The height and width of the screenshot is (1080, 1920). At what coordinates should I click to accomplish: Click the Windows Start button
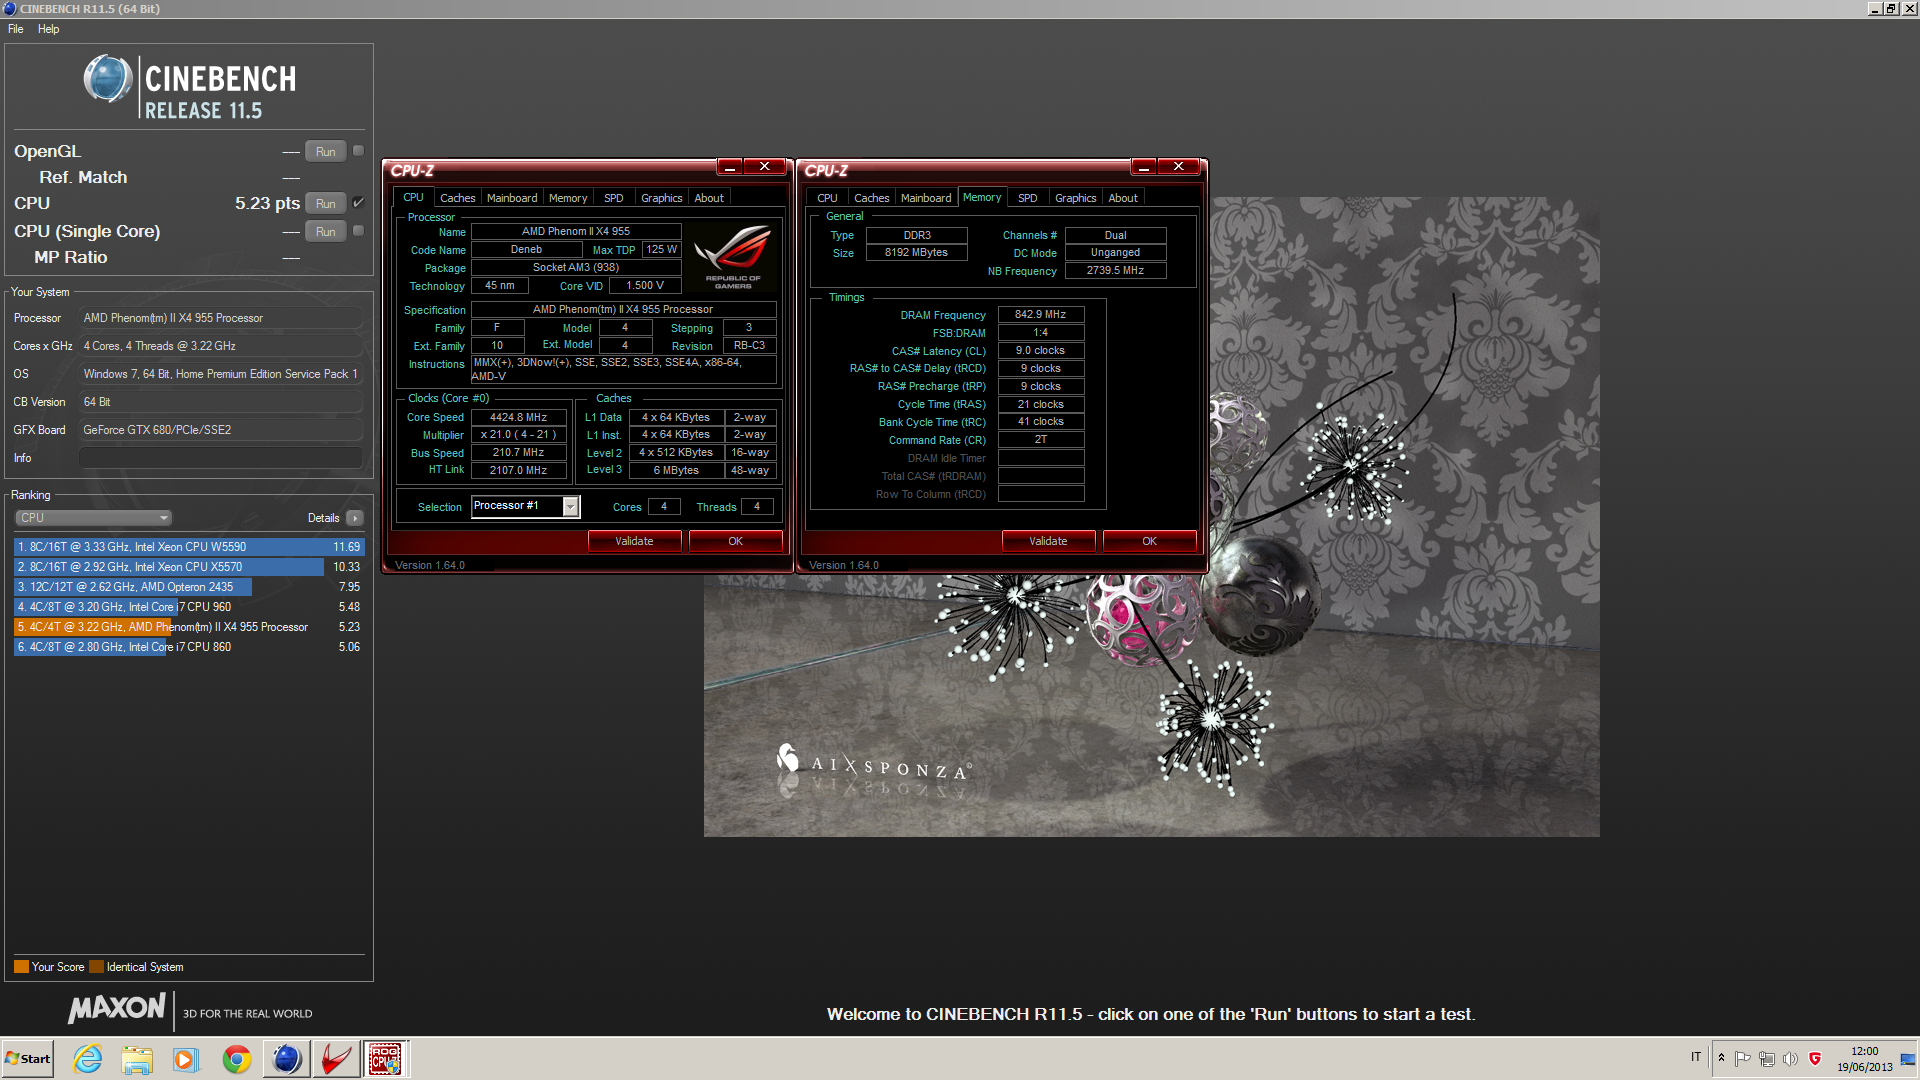pyautogui.click(x=28, y=1059)
